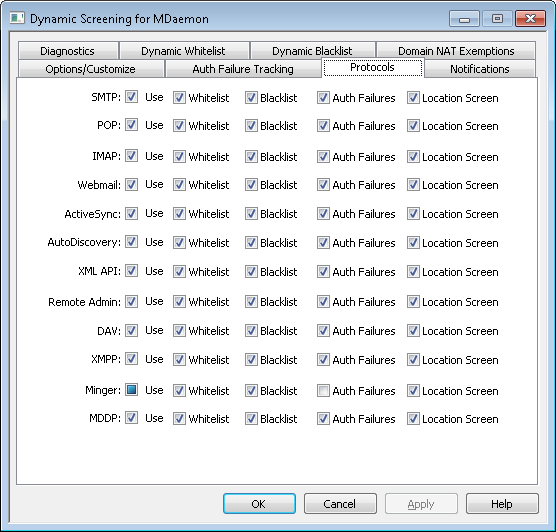Toggle Minger Blacklist checkbox
The height and width of the screenshot is (532, 556).
pyautogui.click(x=251, y=390)
